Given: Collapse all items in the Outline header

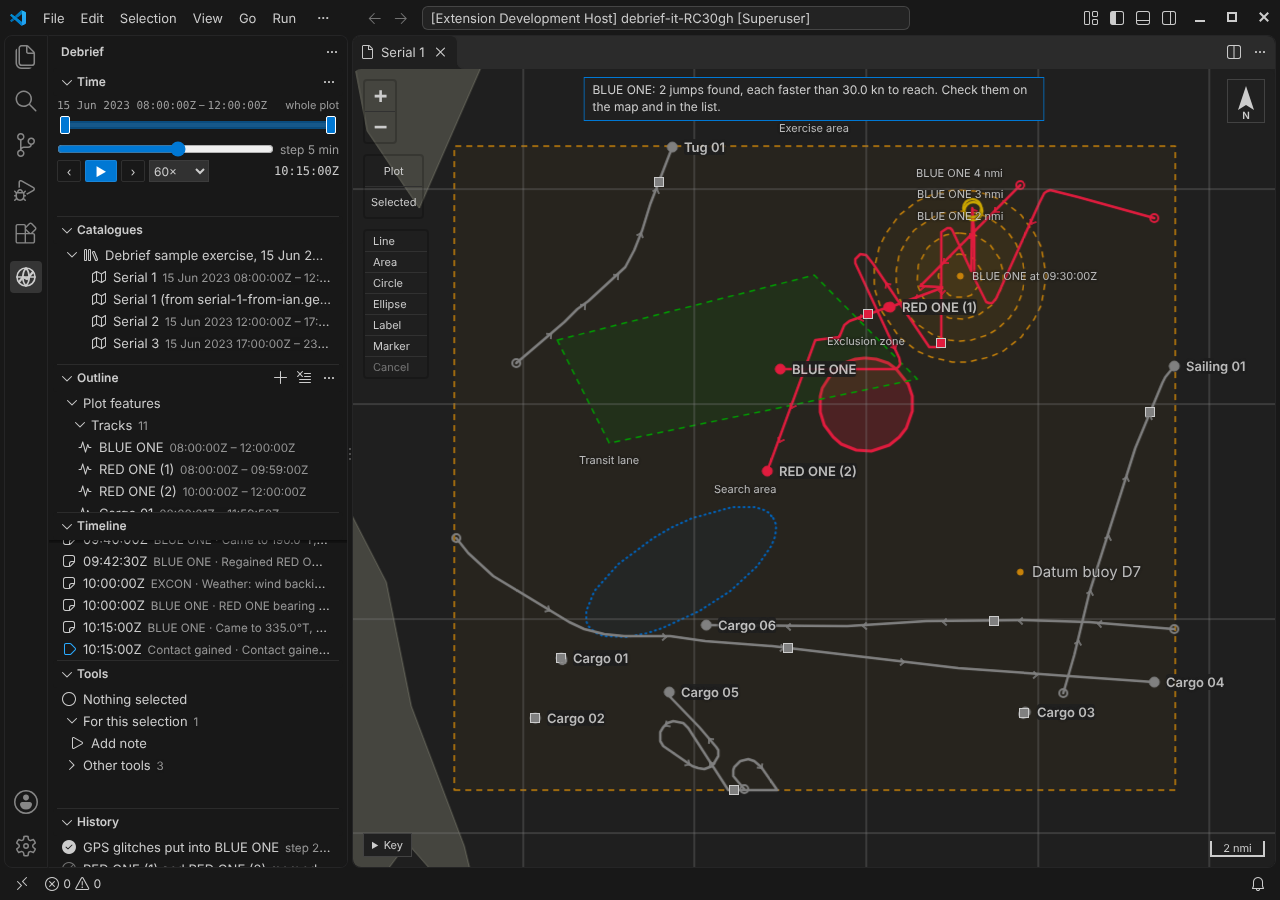Looking at the screenshot, I should pos(304,378).
